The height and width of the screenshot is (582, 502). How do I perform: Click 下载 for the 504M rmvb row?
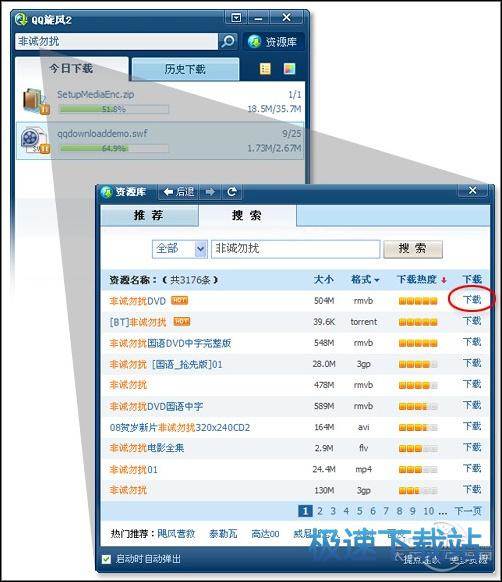472,300
